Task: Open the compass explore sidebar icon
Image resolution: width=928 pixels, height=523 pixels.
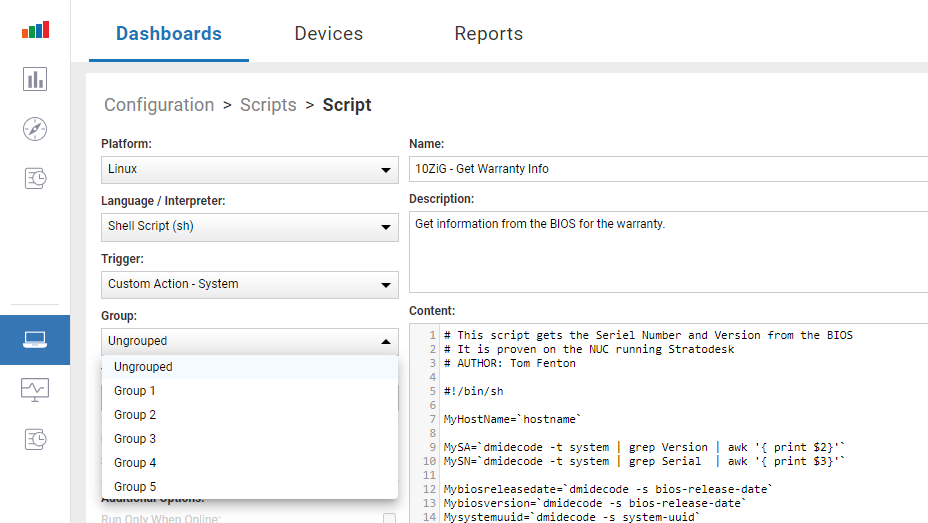Action: 35,129
